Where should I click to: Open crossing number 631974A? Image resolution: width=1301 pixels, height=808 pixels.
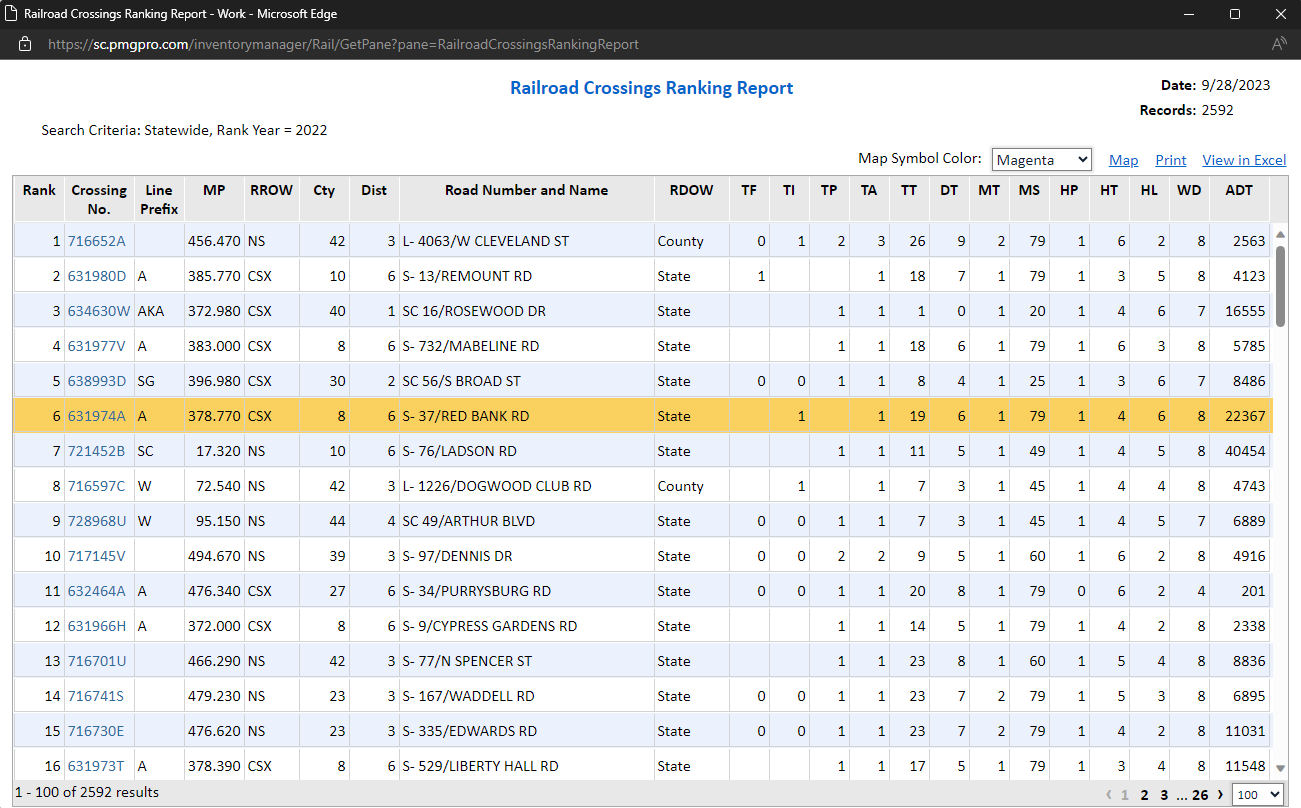pyautogui.click(x=97, y=416)
